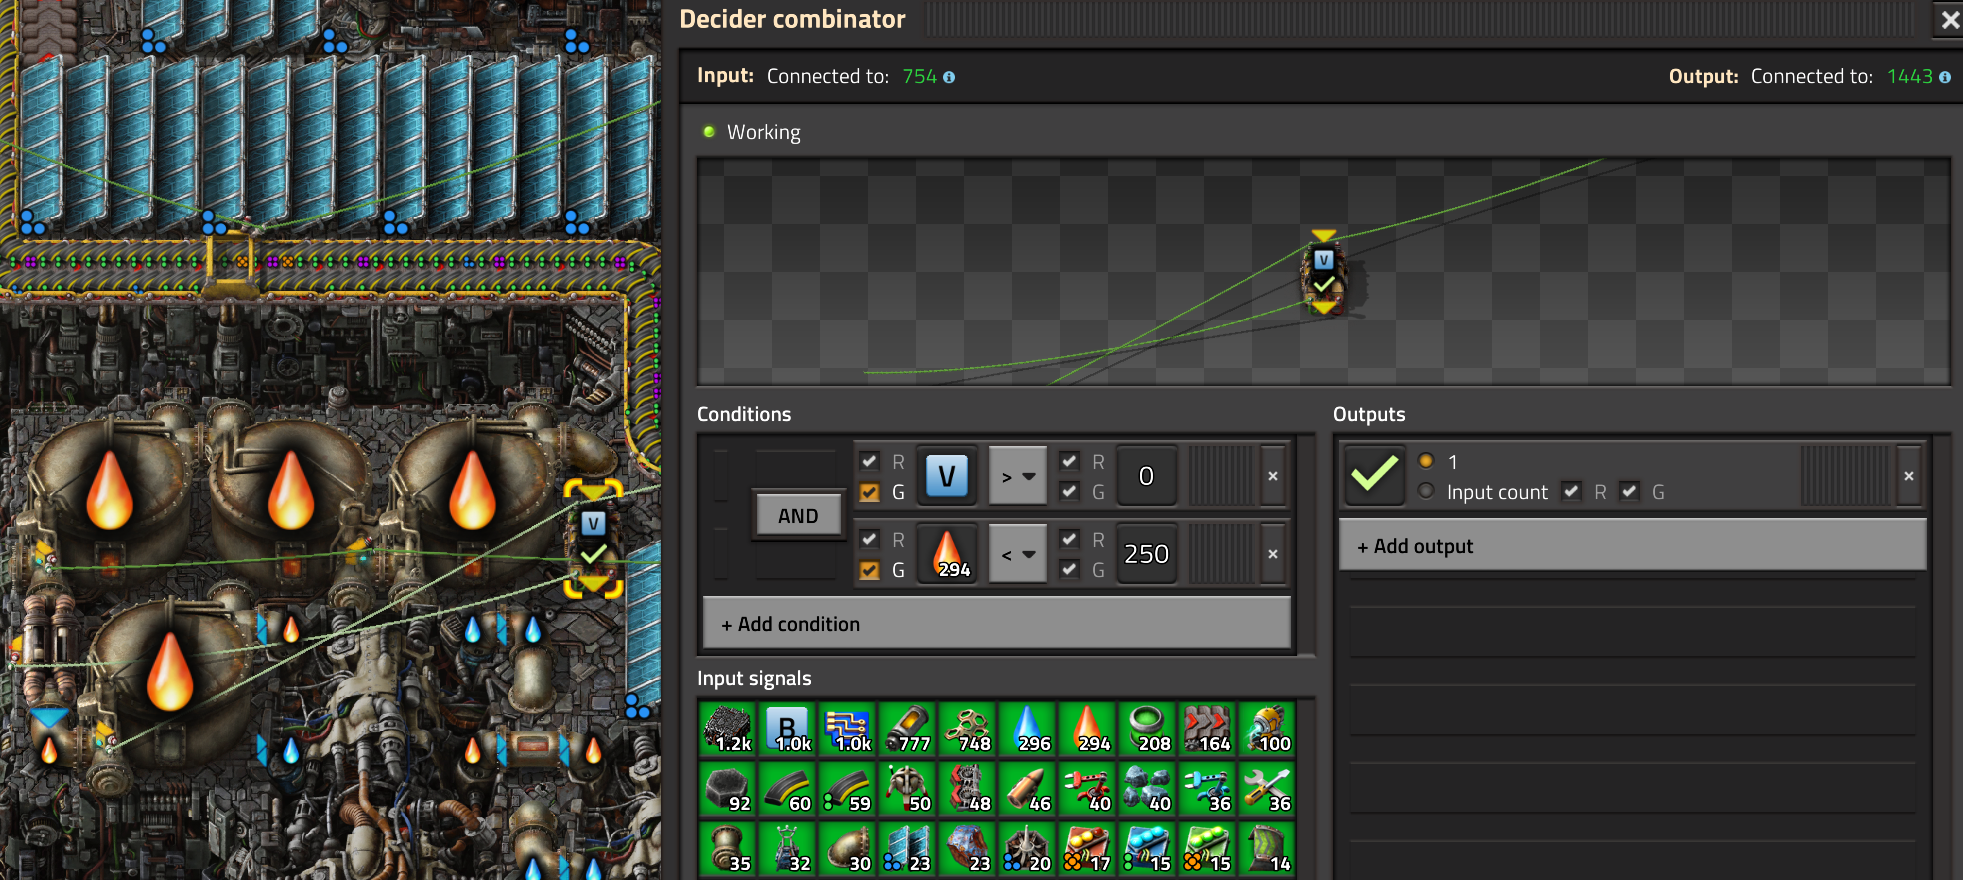The height and width of the screenshot is (880, 1963).
Task: Click the battery-like canister signal showing 777
Action: (x=908, y=729)
